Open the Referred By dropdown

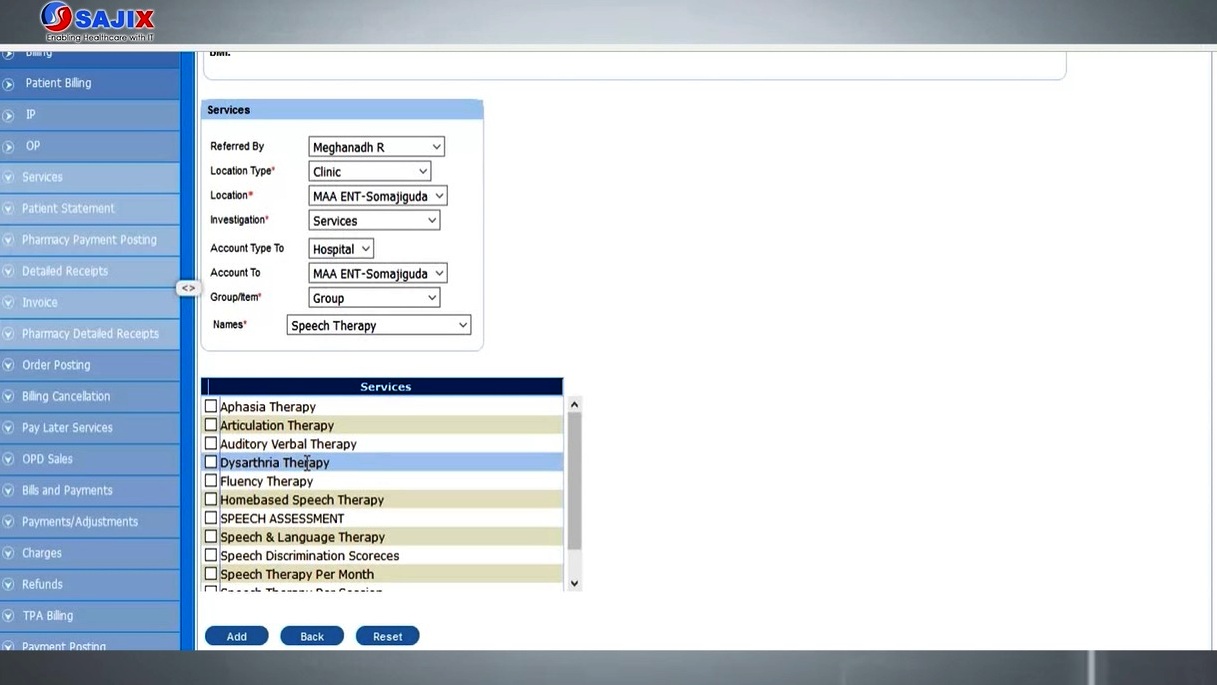[376, 147]
